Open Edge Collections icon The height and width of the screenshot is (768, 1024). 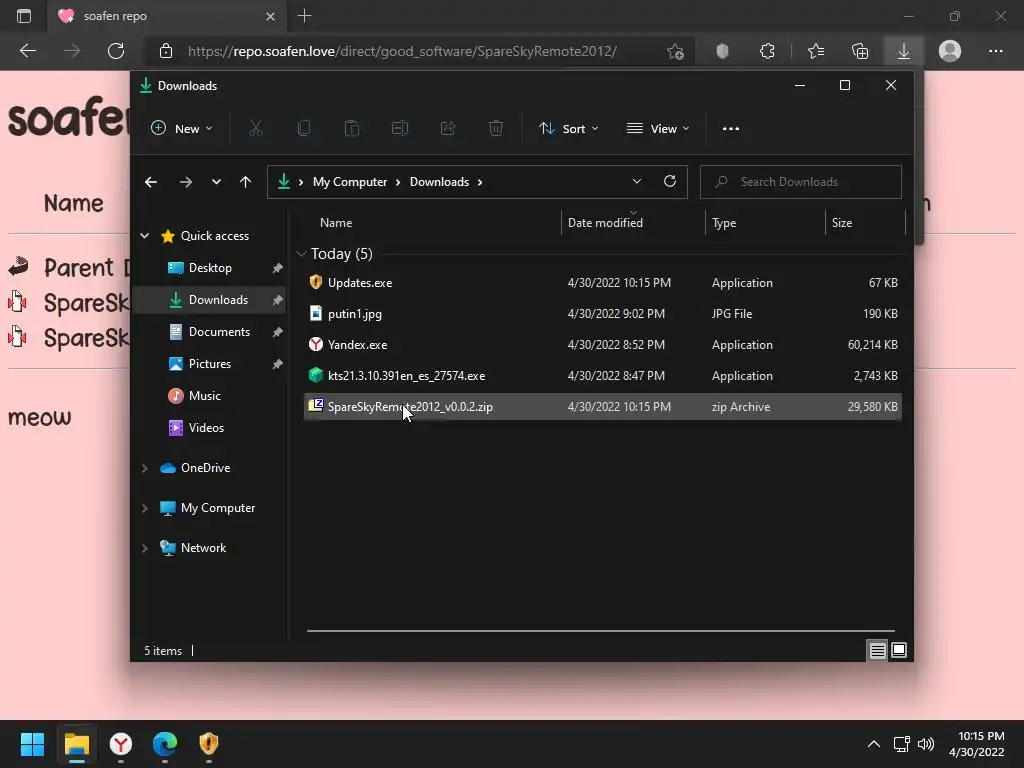click(860, 51)
